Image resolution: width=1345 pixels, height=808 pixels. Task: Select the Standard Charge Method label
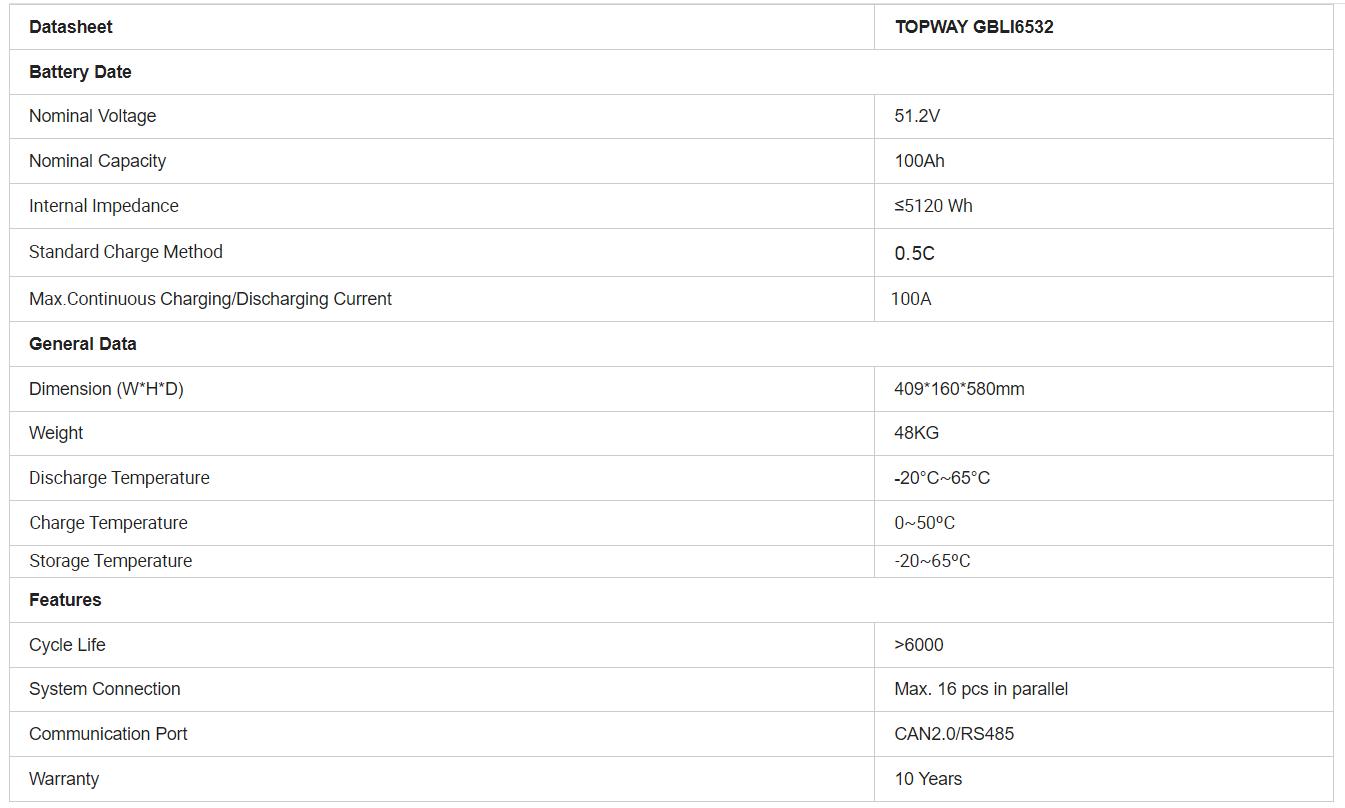tap(125, 252)
